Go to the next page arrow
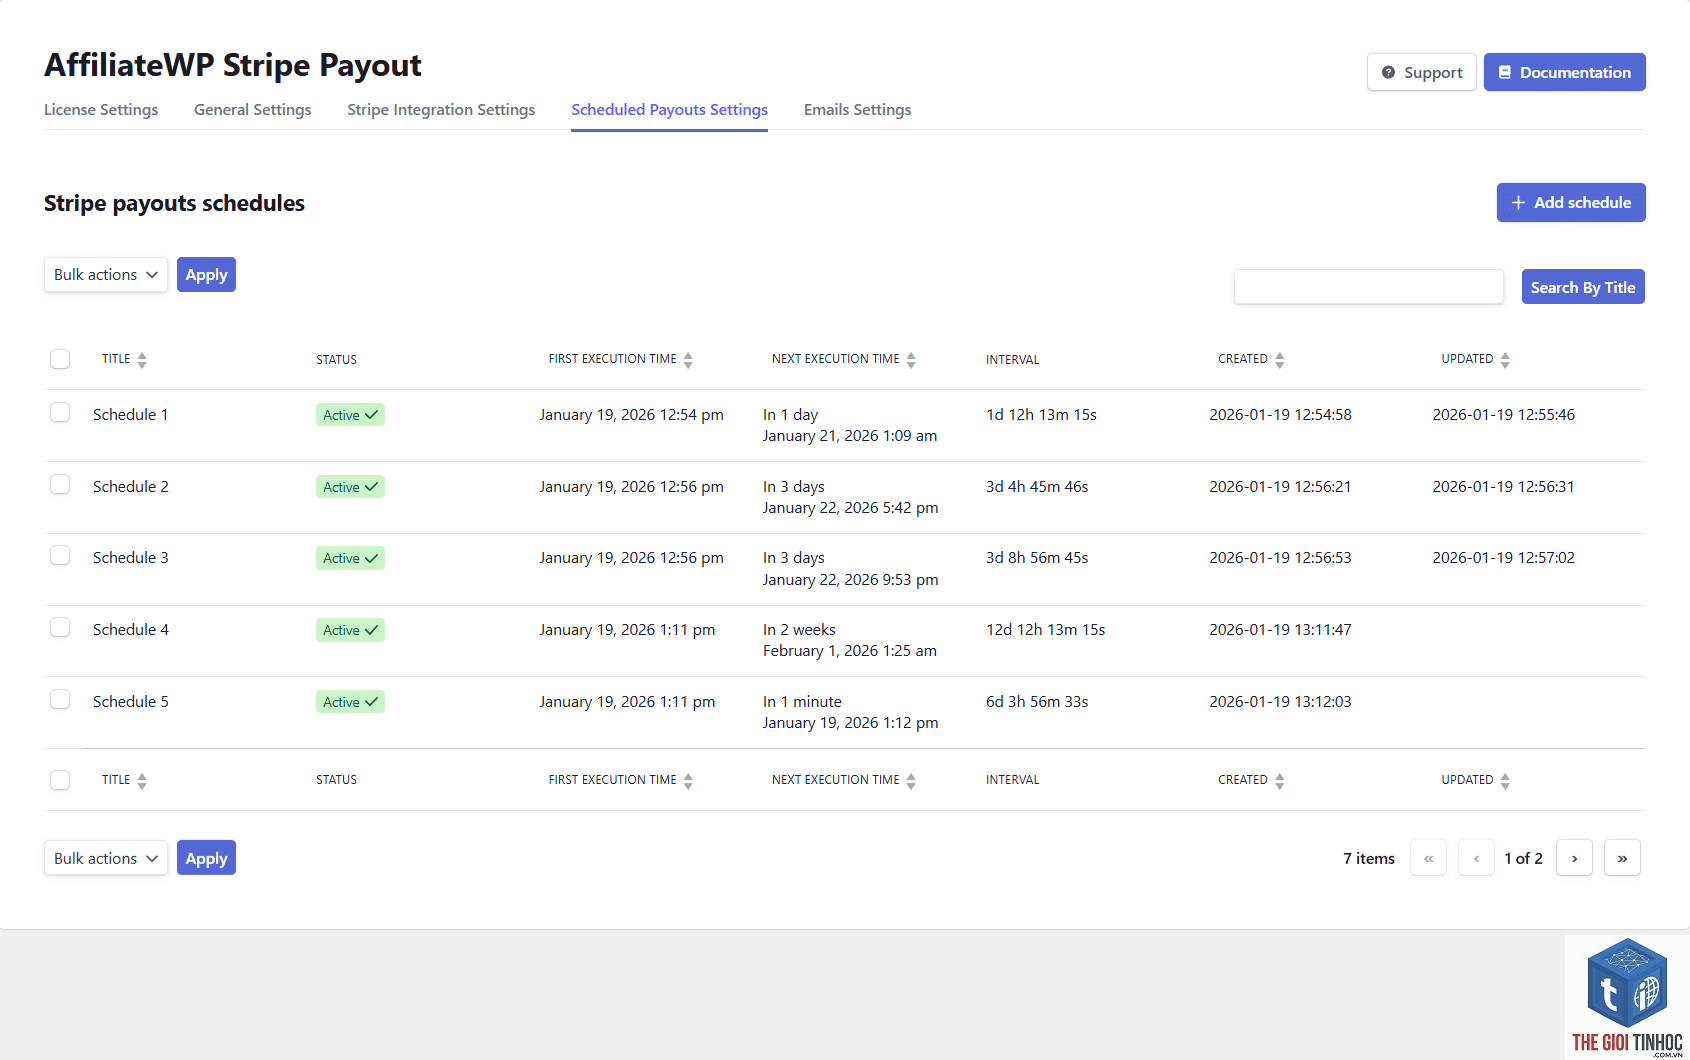 coord(1574,858)
